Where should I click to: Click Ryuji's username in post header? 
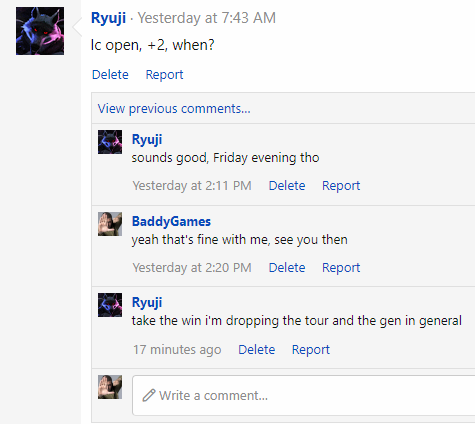pos(108,18)
